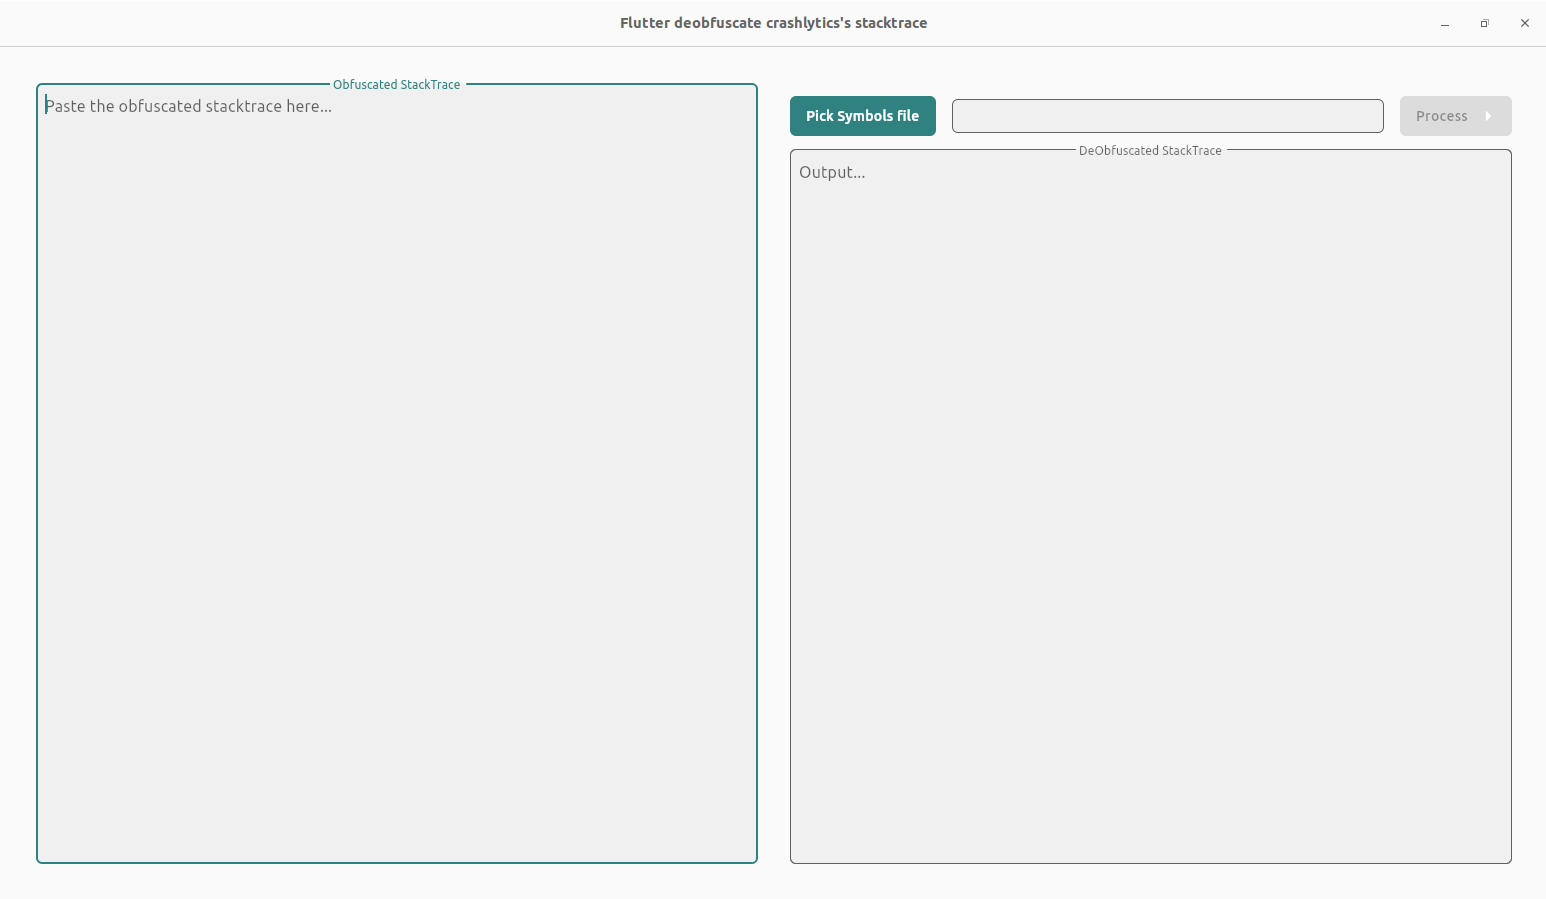Viewport: 1546px width, 899px height.
Task: Select the 'Obfuscated StackTrace' field label
Action: pos(396,85)
